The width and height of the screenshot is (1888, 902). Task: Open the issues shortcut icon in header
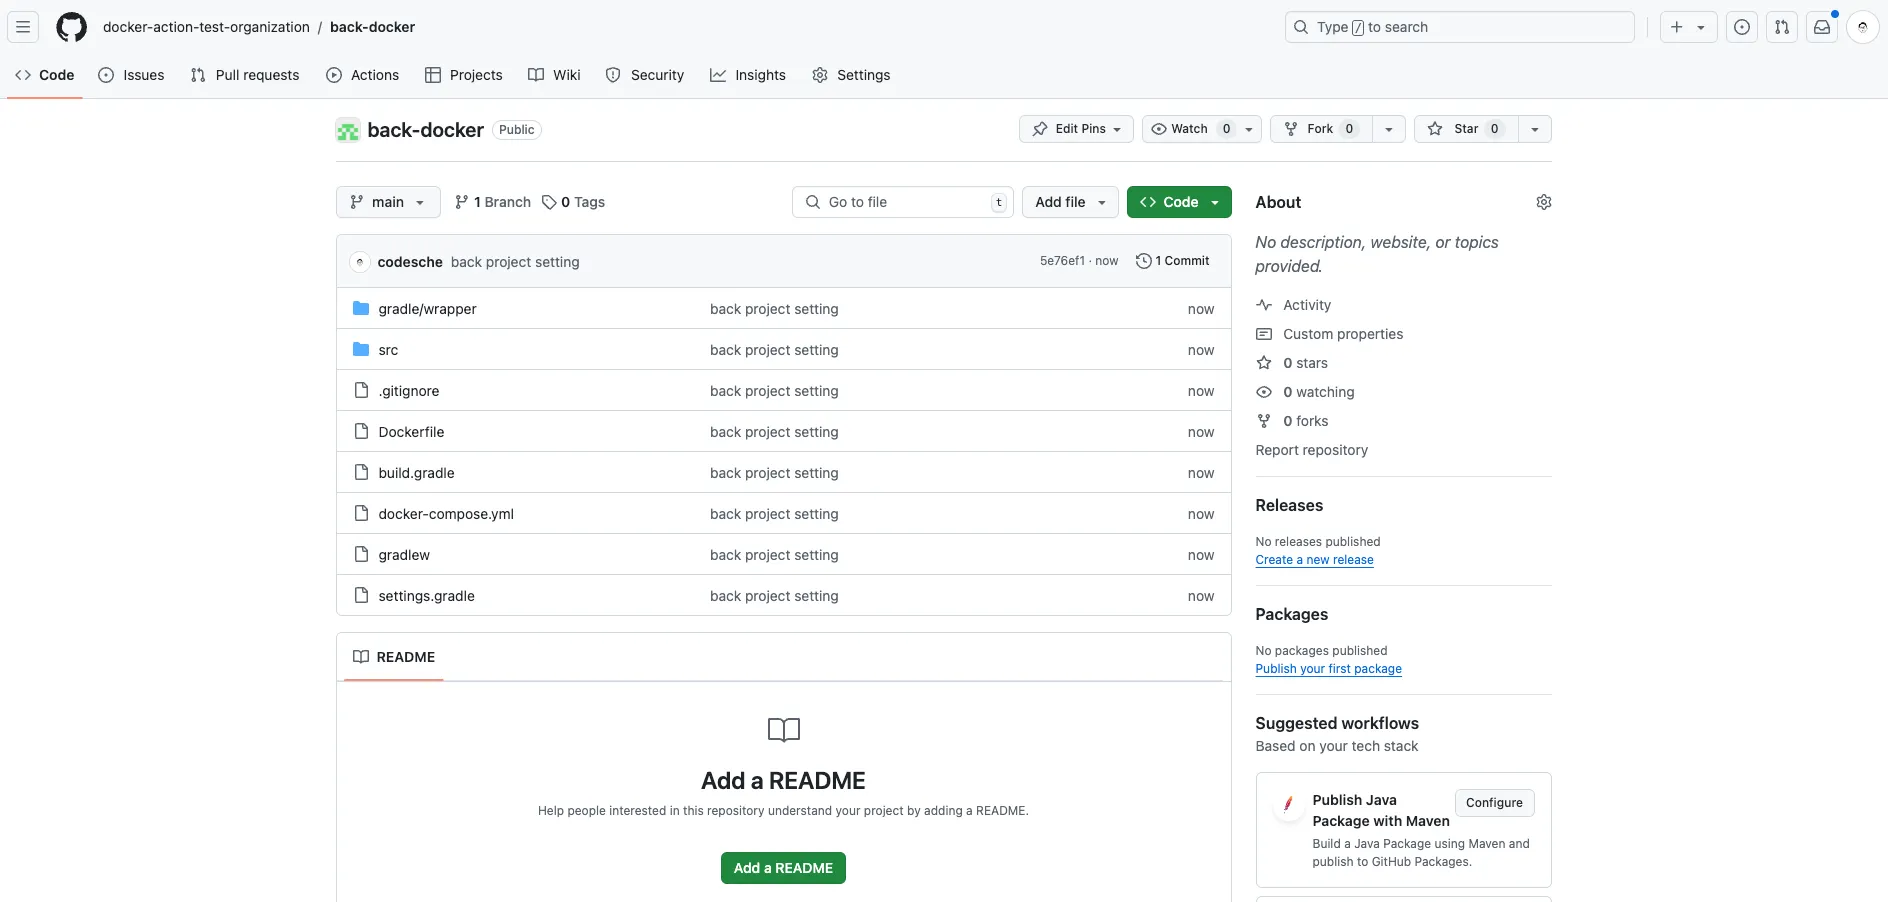(1742, 27)
